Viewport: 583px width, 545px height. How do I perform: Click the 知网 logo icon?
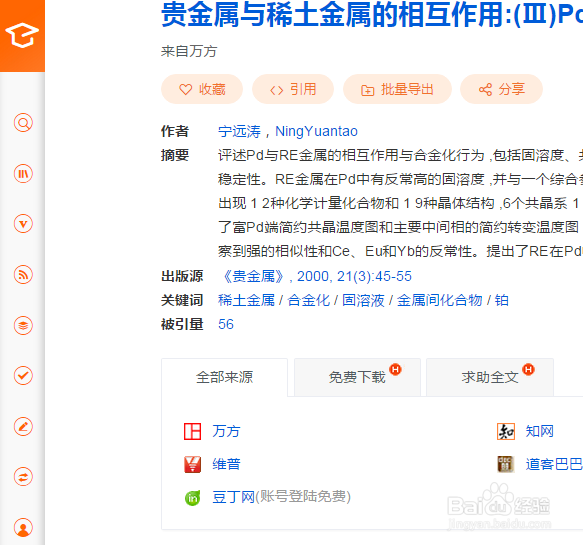coord(506,432)
